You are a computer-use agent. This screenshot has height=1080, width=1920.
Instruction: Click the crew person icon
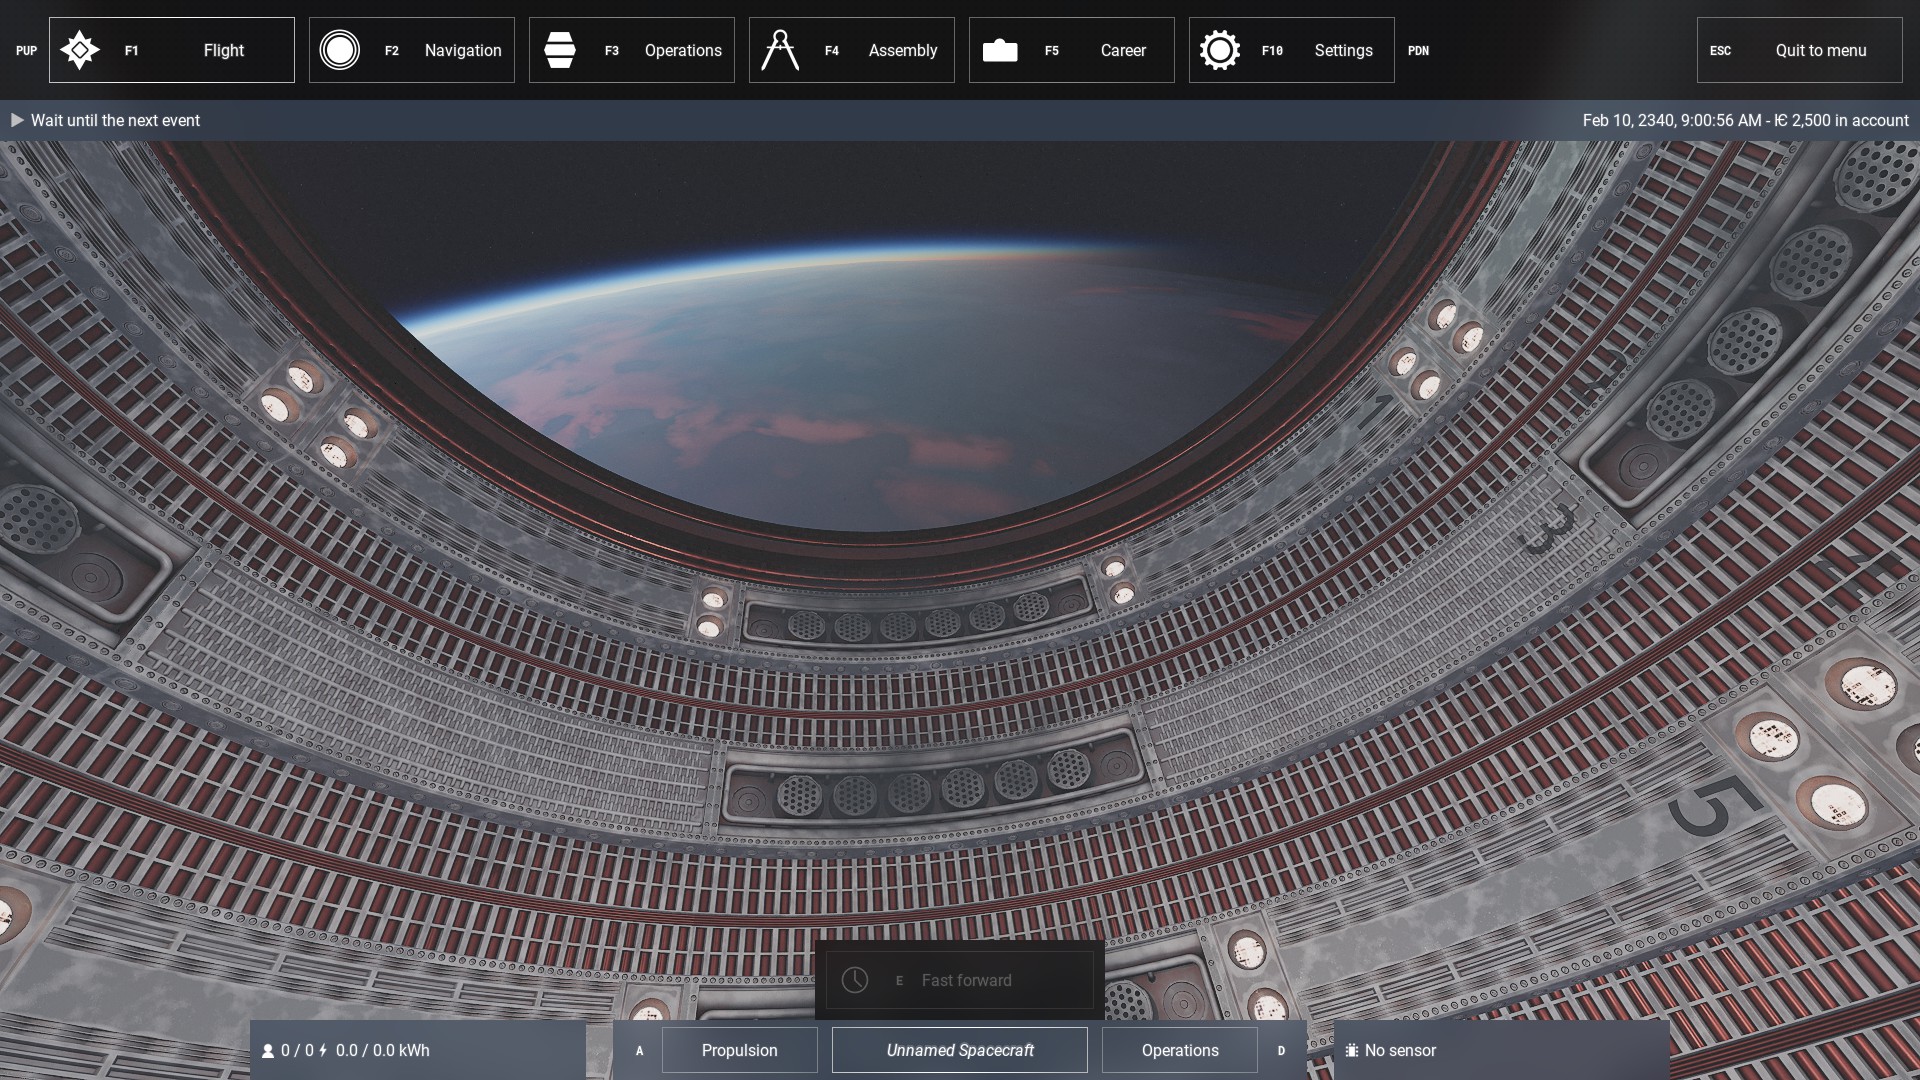tap(268, 1051)
